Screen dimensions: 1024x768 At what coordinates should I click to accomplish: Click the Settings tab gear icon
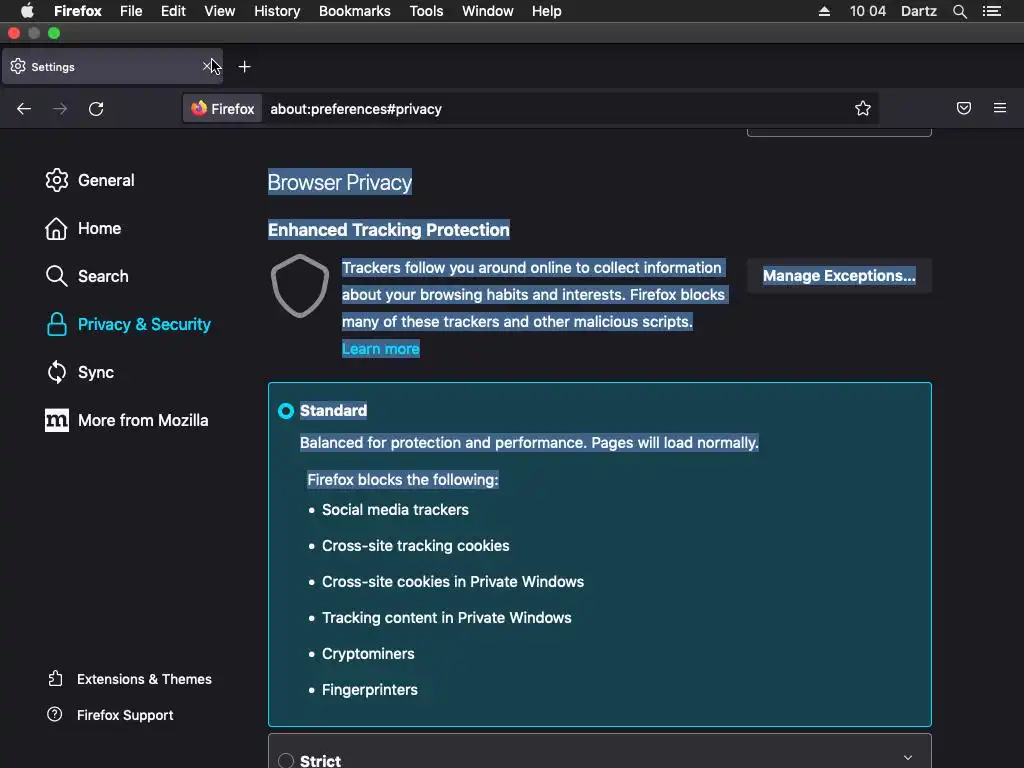[18, 66]
